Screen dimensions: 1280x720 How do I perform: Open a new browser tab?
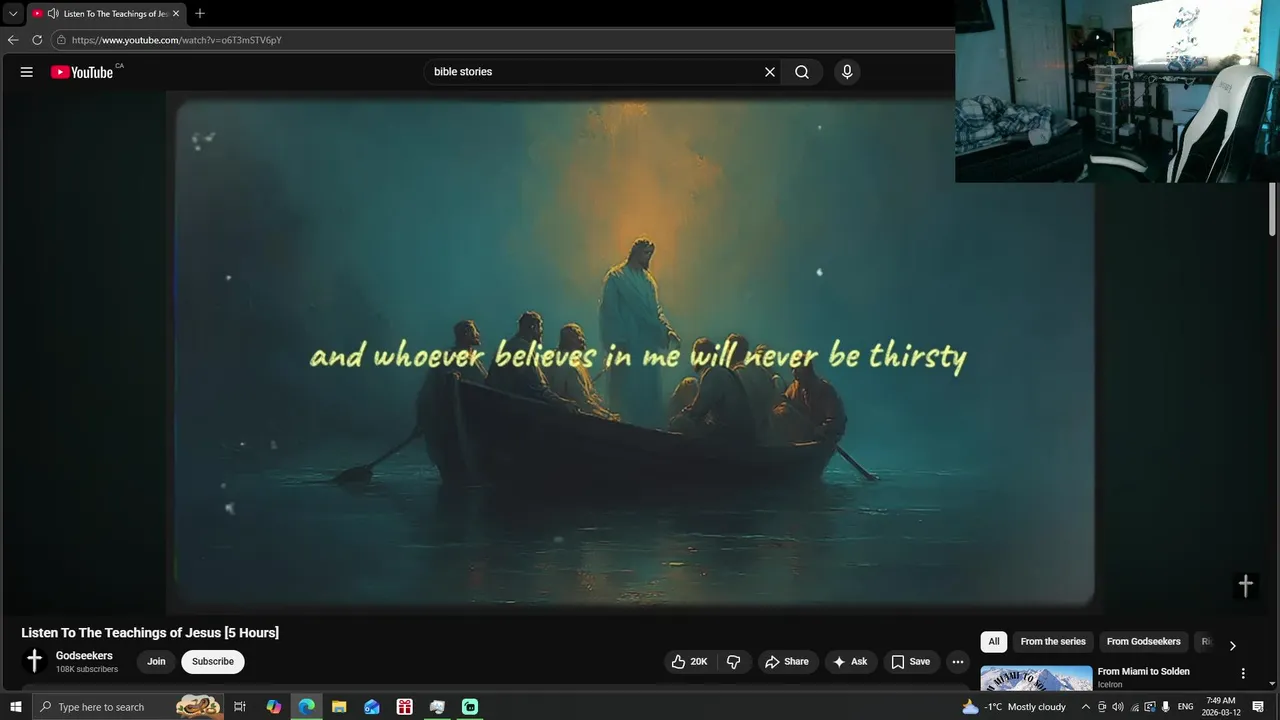[x=200, y=14]
